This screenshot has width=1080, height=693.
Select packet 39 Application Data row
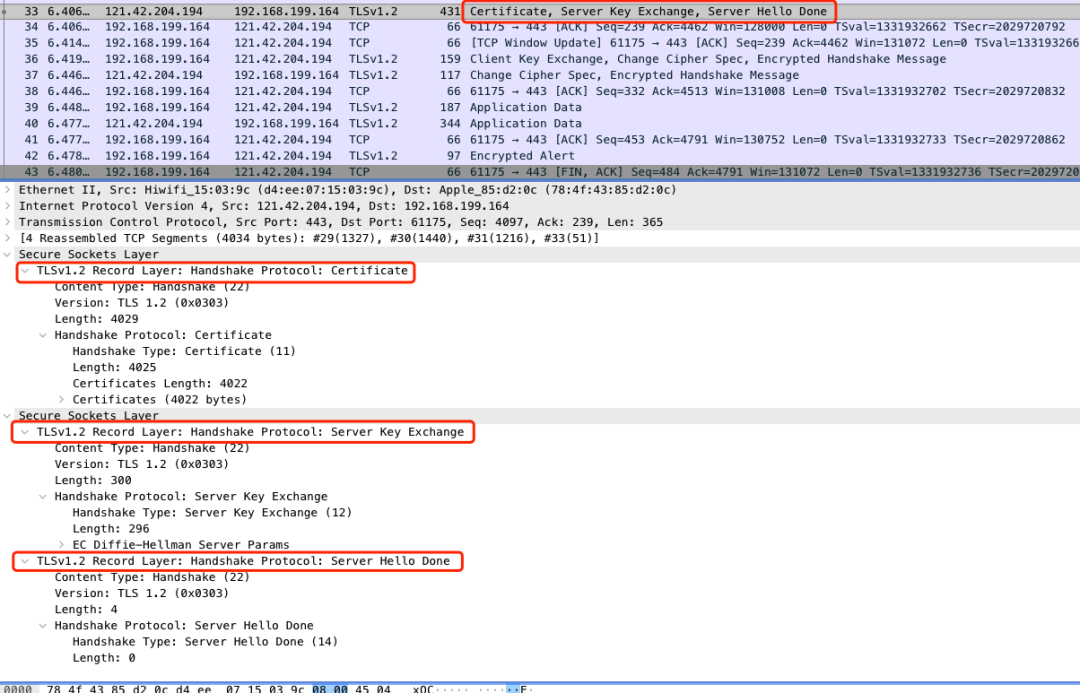click(540, 107)
